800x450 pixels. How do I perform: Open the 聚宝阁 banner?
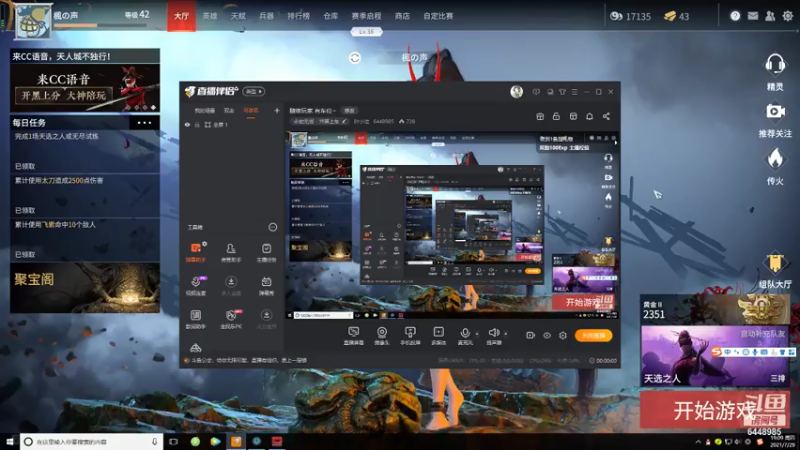pyautogui.click(x=85, y=288)
